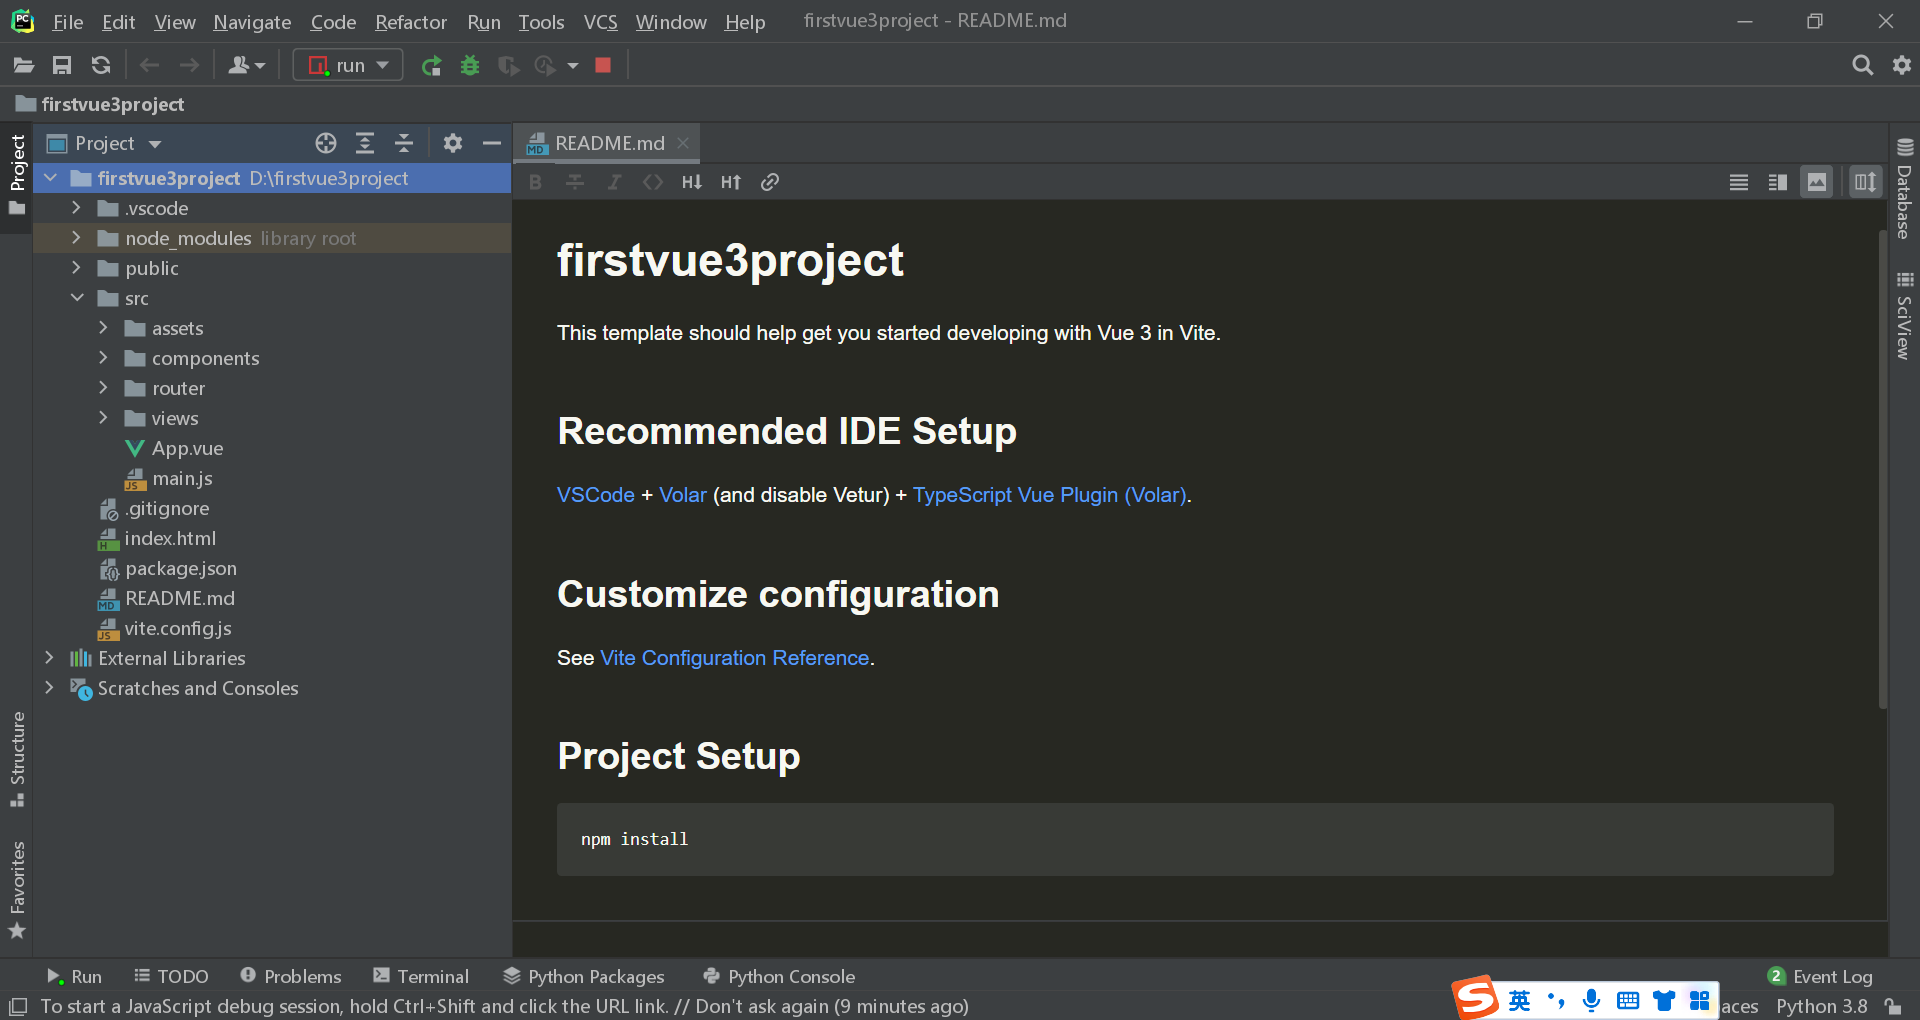This screenshot has width=1920, height=1020.
Task: Navigate forward with the right arrow
Action: point(189,65)
